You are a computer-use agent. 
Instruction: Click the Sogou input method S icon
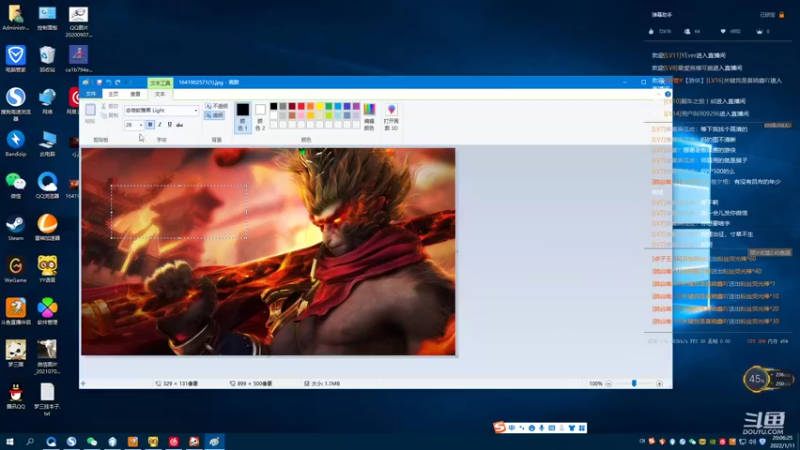pos(499,428)
